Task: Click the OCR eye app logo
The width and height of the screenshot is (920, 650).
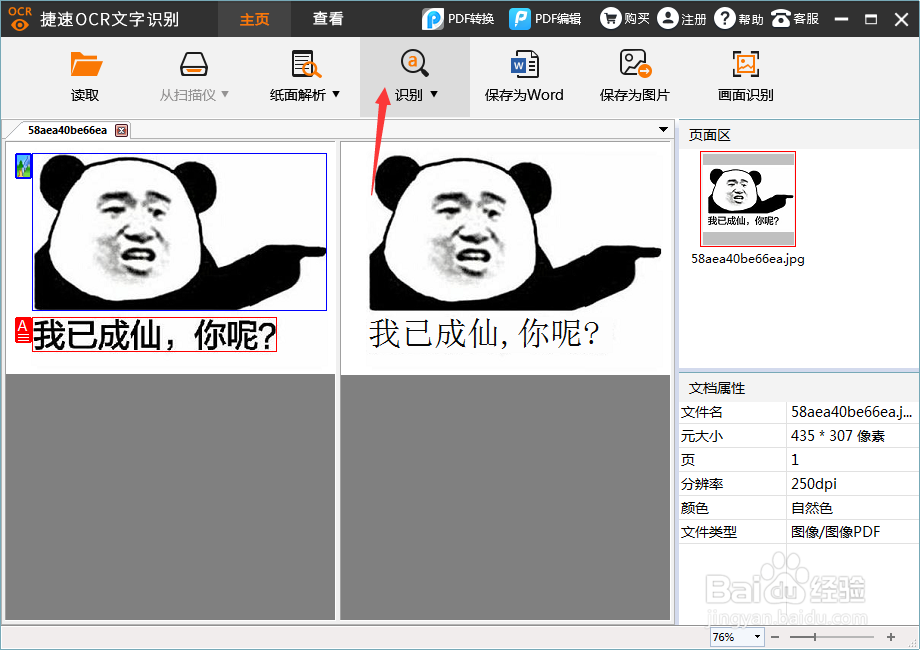Action: click(20, 18)
